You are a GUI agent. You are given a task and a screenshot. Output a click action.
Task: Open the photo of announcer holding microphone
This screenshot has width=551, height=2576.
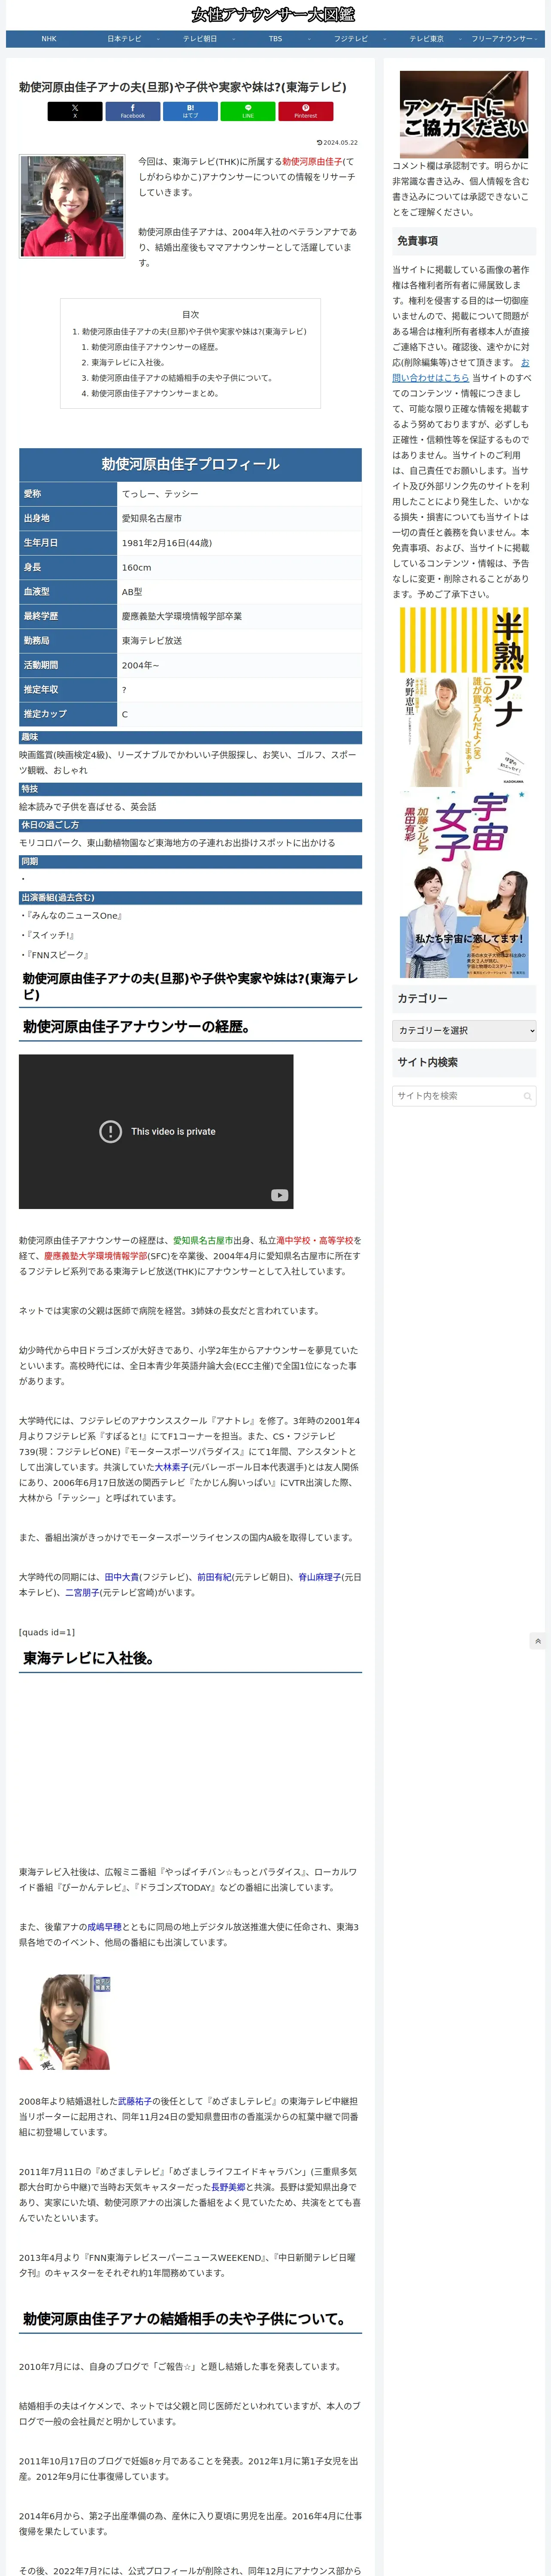(x=64, y=2022)
